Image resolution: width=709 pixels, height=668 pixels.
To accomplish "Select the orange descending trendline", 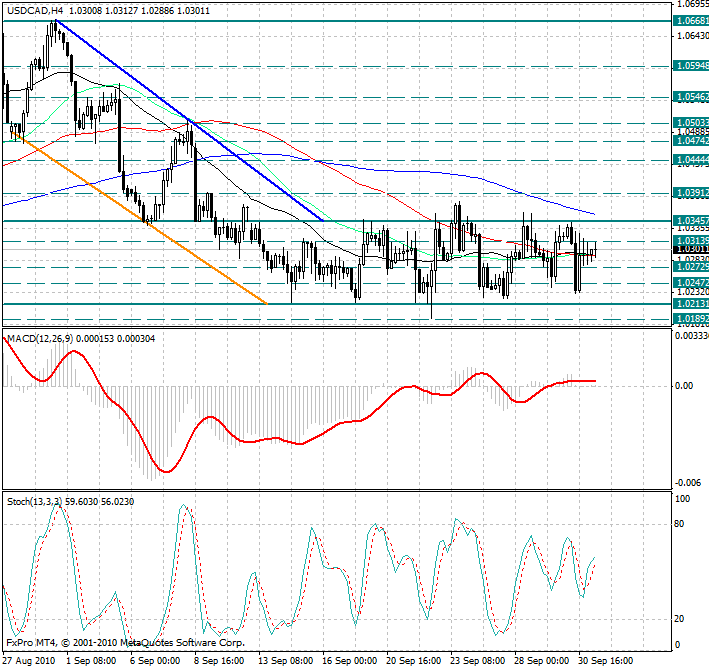I will (x=140, y=218).
